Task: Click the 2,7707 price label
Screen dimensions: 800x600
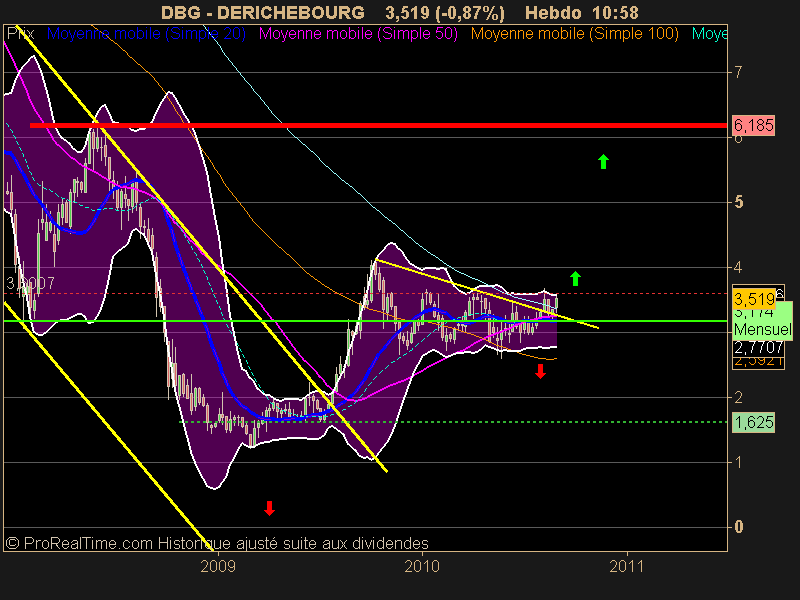Action: [758, 347]
